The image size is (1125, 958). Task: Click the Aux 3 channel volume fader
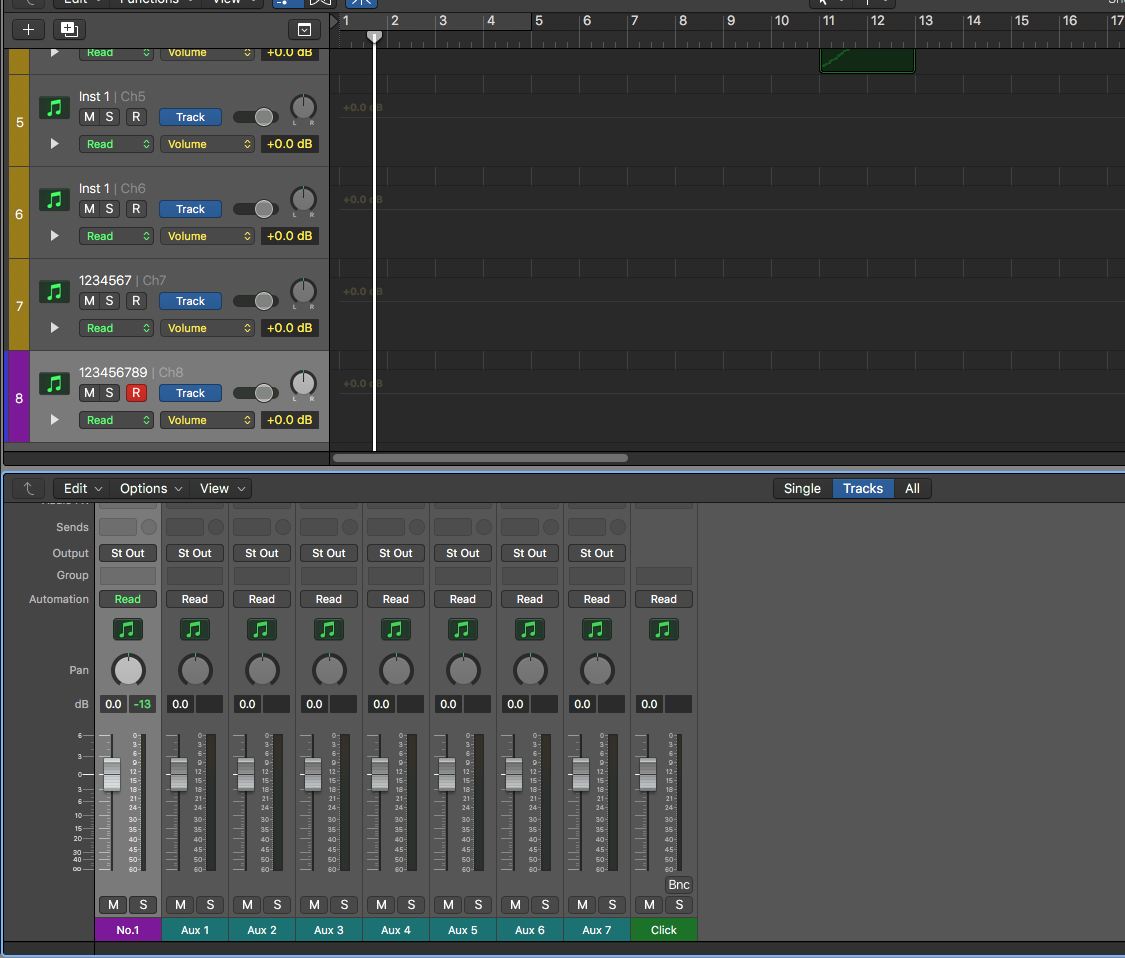[313, 774]
